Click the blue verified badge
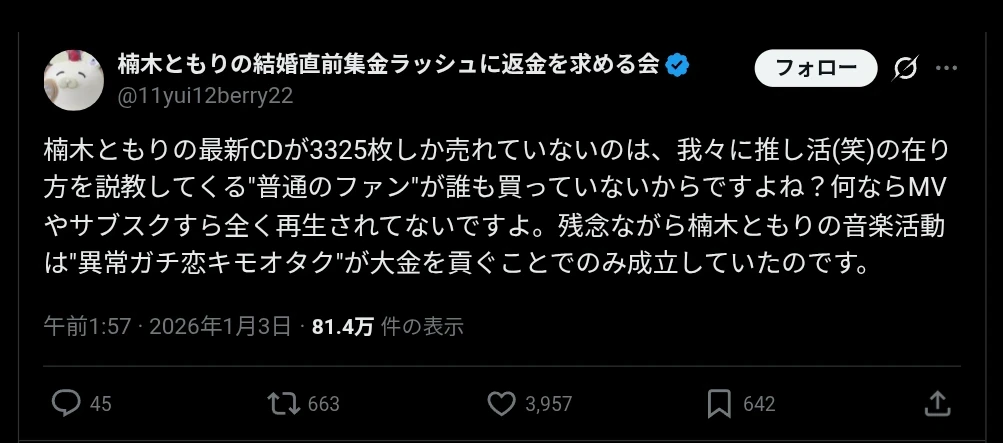The height and width of the screenshot is (443, 1003). [677, 65]
